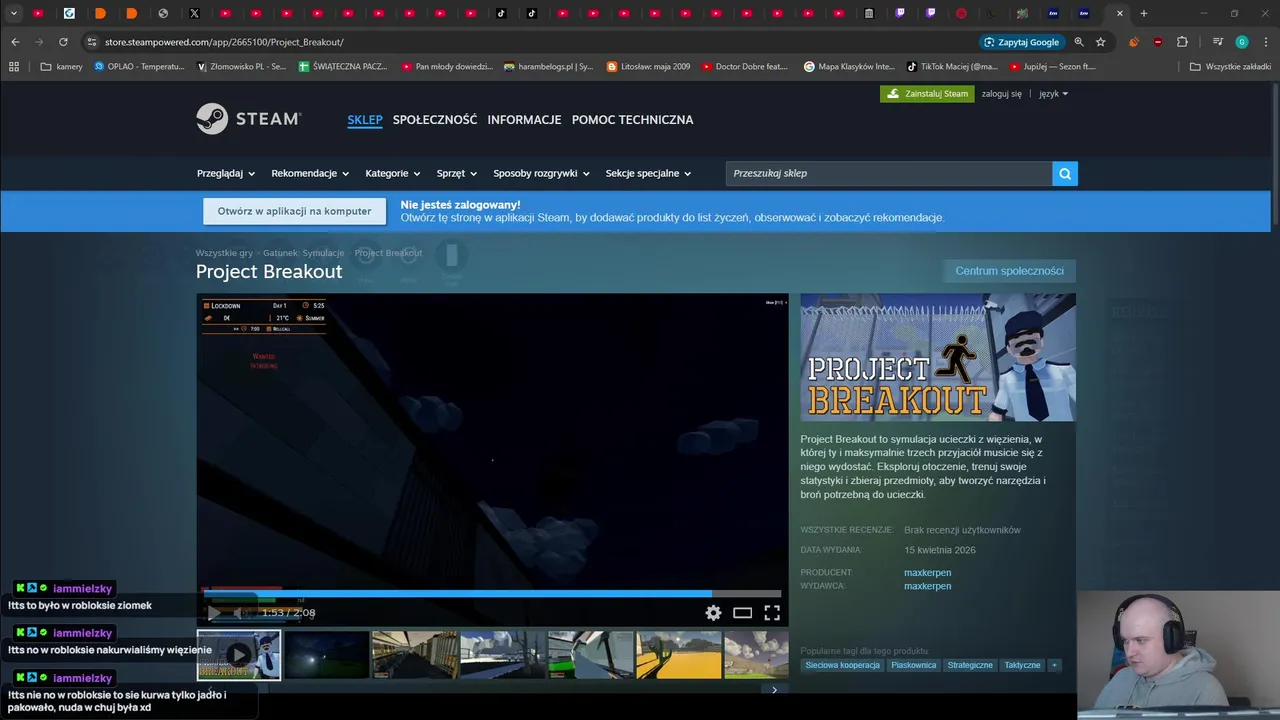The image size is (1280, 720).
Task: Open video settings gear icon
Action: pos(713,613)
